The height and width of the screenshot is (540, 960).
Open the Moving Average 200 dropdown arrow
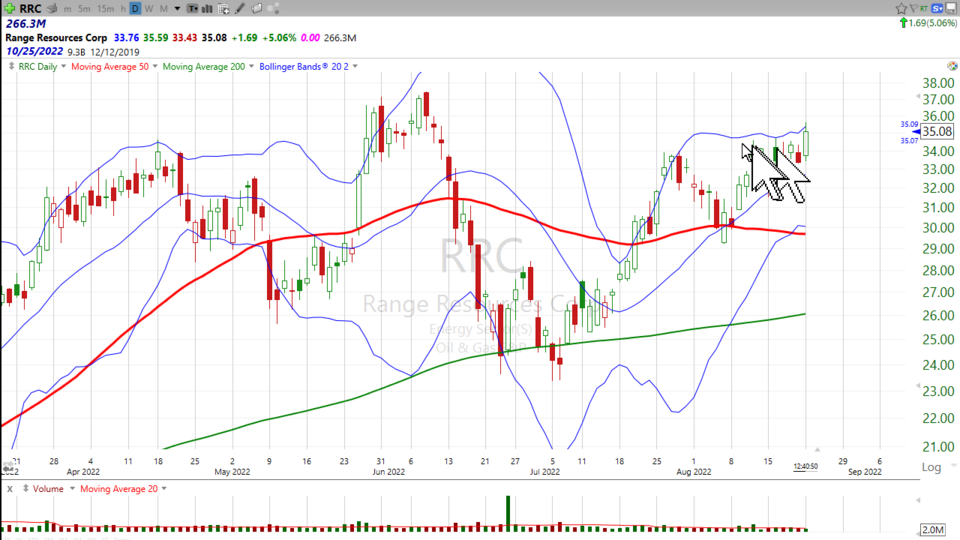tap(251, 66)
